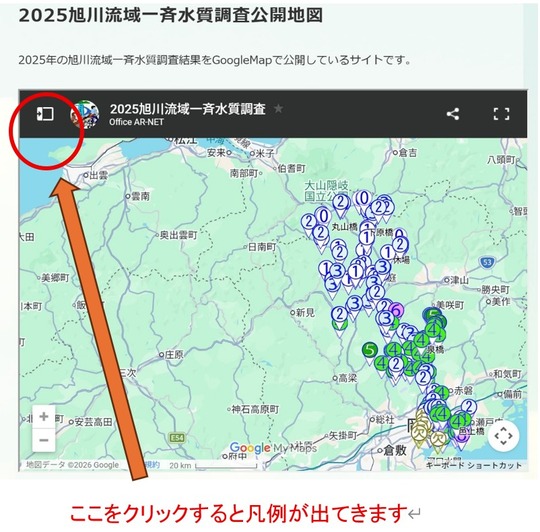Click the 八頭町 label on map
Image resolution: width=540 pixels, height=532 pixels.
click(x=503, y=160)
